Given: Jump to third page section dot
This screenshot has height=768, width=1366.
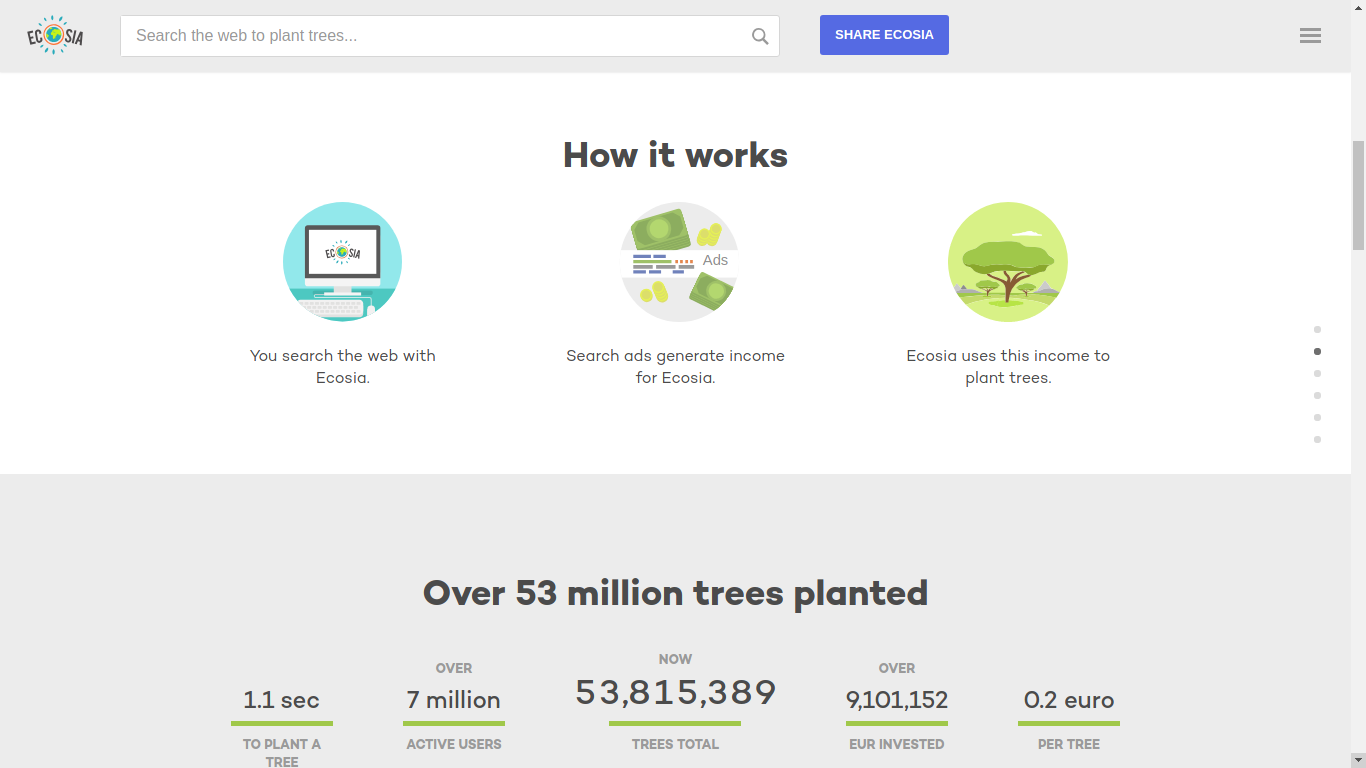Looking at the screenshot, I should pos(1317,373).
